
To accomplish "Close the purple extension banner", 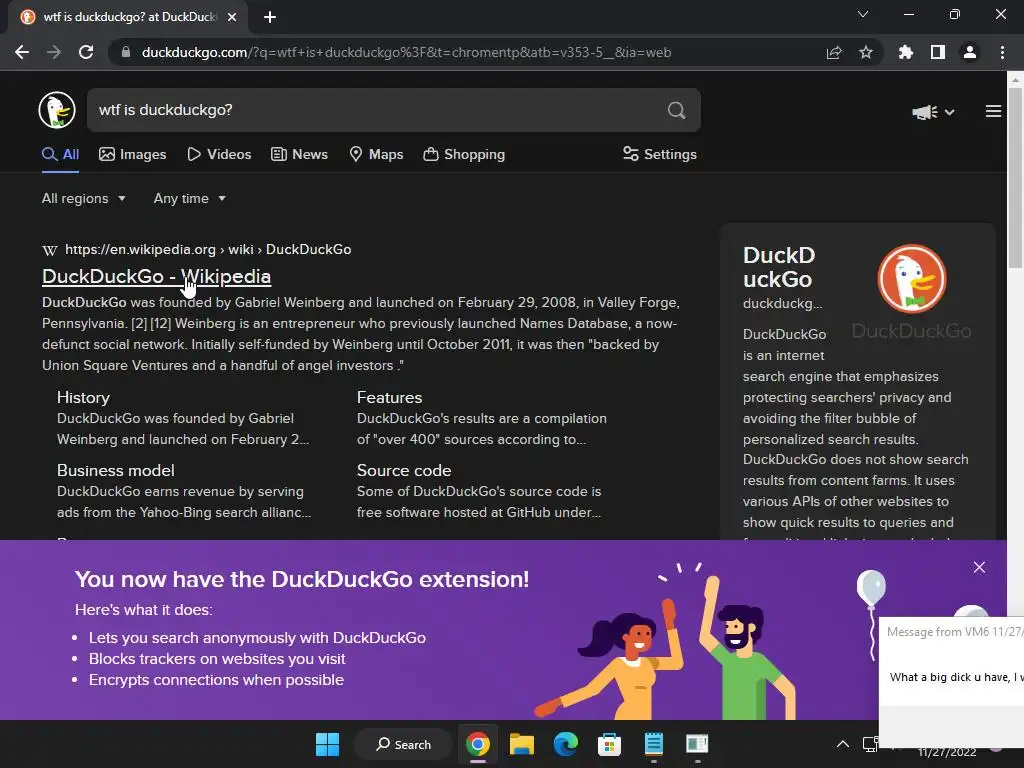I will 979,568.
